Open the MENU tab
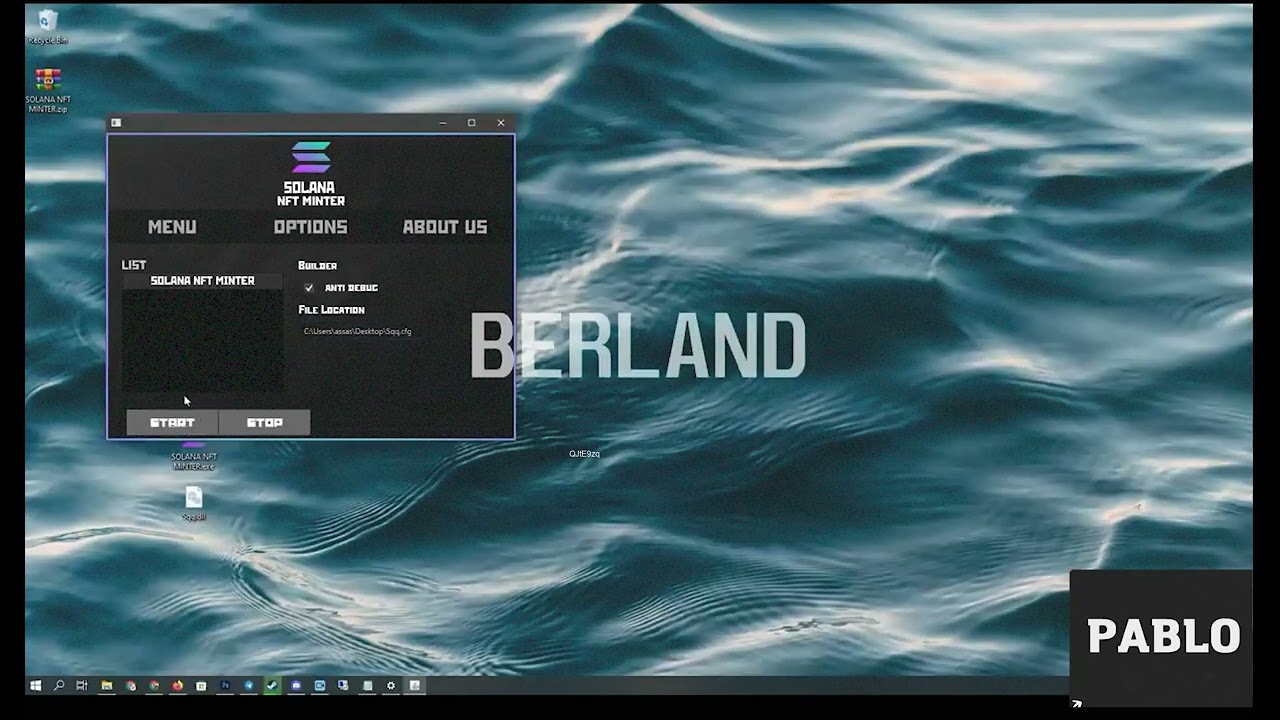The width and height of the screenshot is (1280, 720). click(172, 227)
